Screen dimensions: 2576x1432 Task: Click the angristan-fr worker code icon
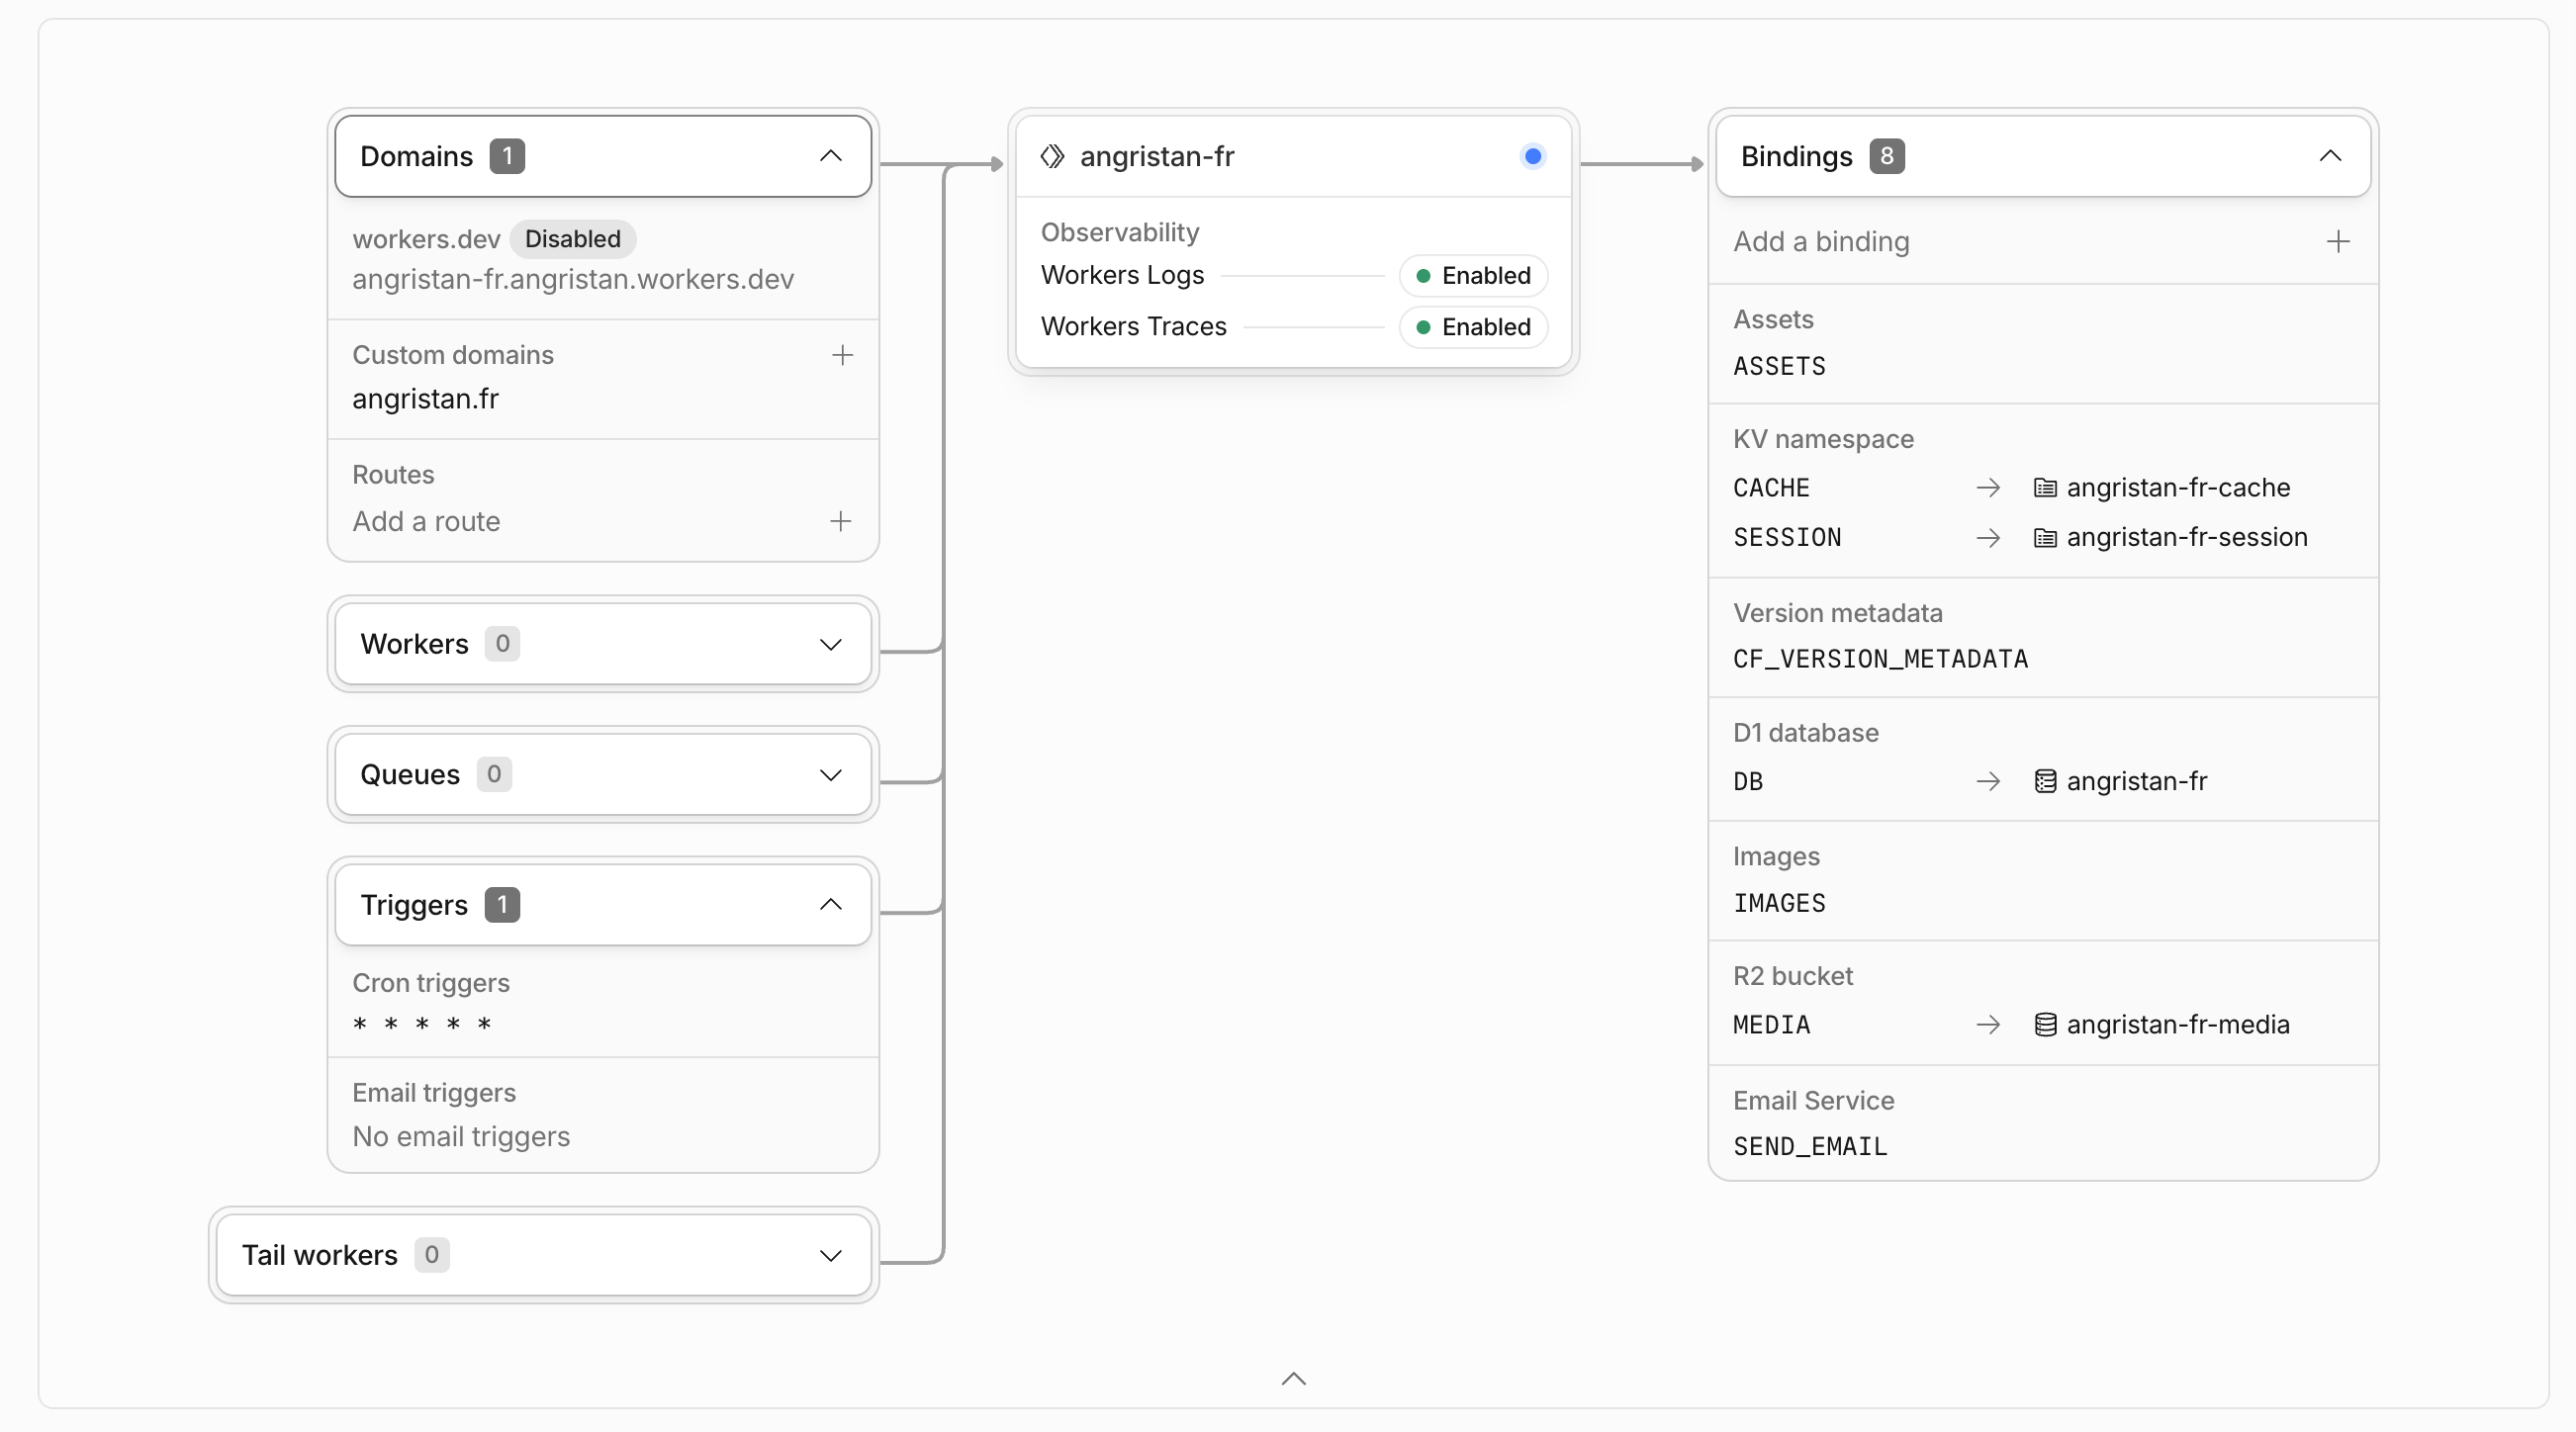[x=1052, y=156]
